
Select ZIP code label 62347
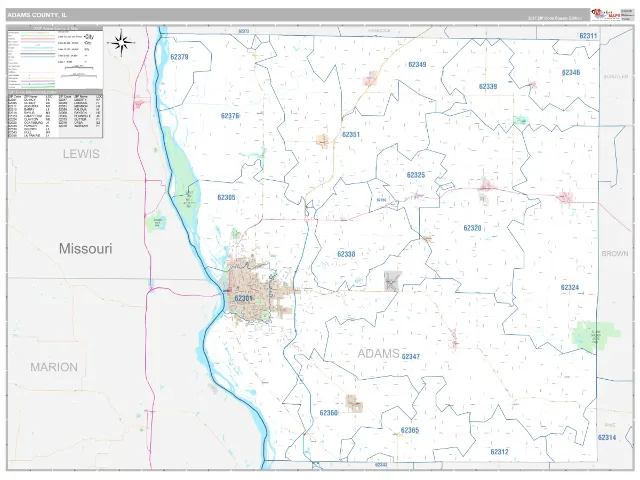(x=411, y=356)
